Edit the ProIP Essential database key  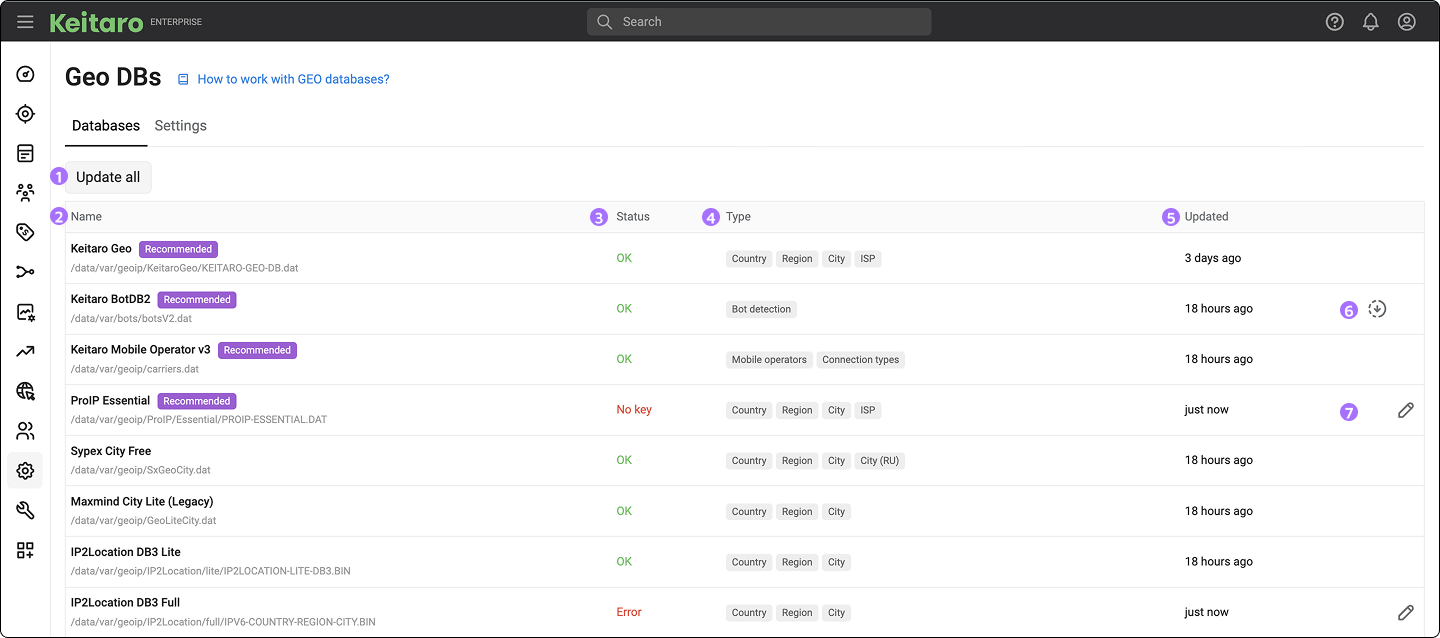[x=1405, y=410]
